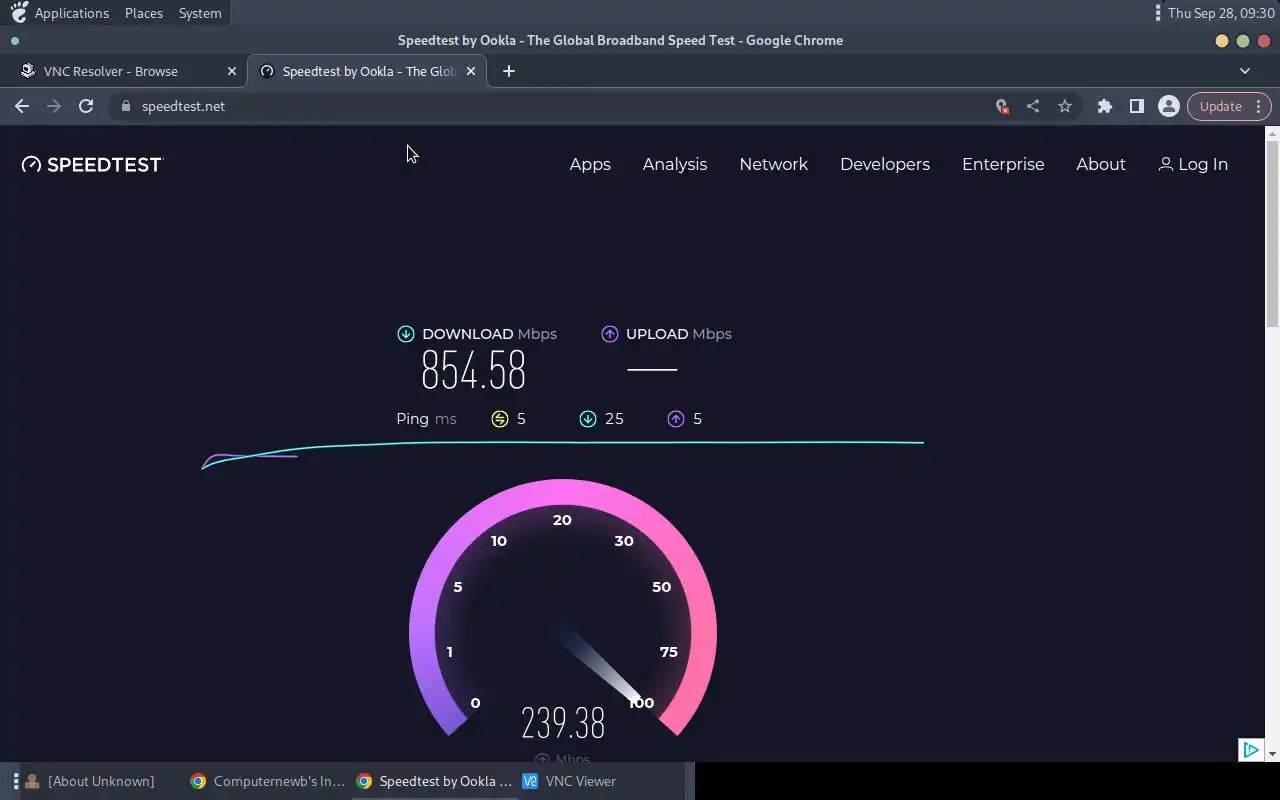Reload the speedtest.net page

click(86, 106)
